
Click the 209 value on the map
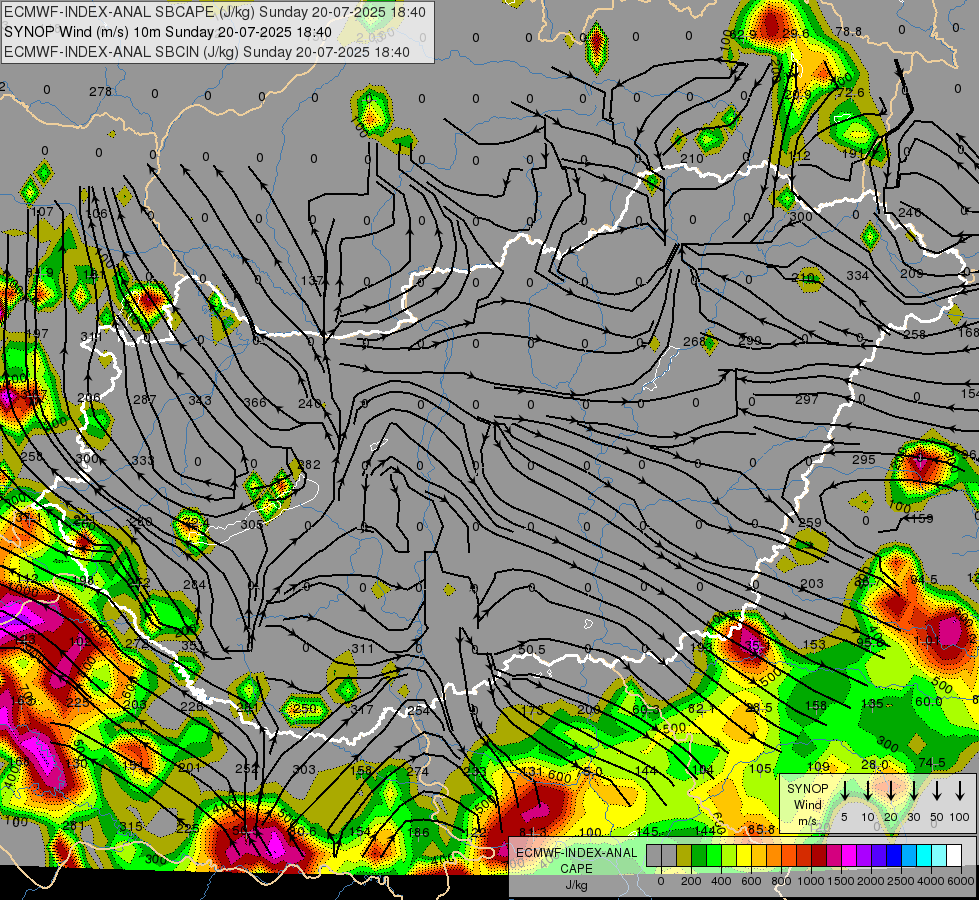click(x=912, y=274)
